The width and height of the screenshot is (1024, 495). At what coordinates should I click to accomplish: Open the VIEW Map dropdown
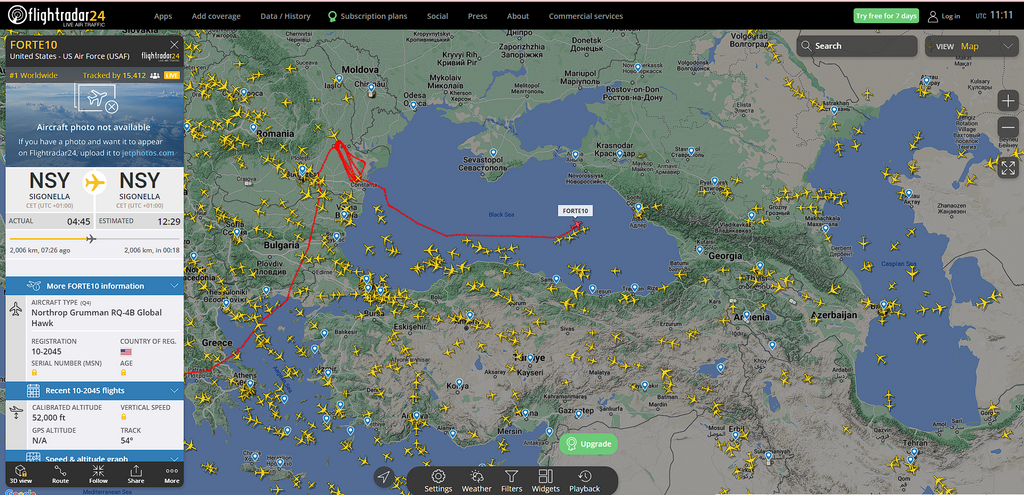[970, 46]
